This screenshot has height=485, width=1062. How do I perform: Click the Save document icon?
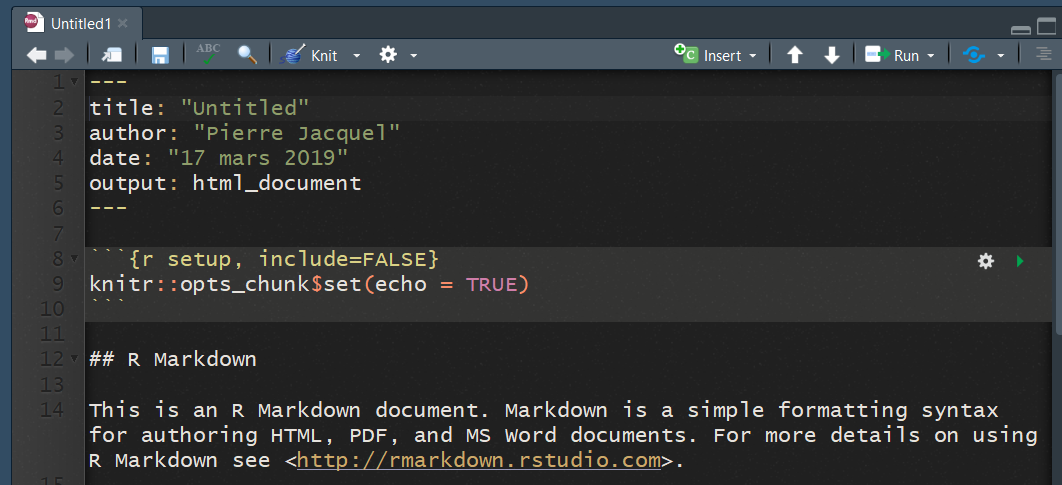point(160,56)
